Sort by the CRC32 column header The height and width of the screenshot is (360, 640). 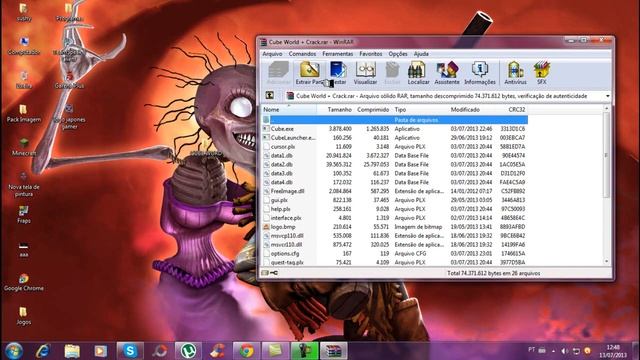511,109
